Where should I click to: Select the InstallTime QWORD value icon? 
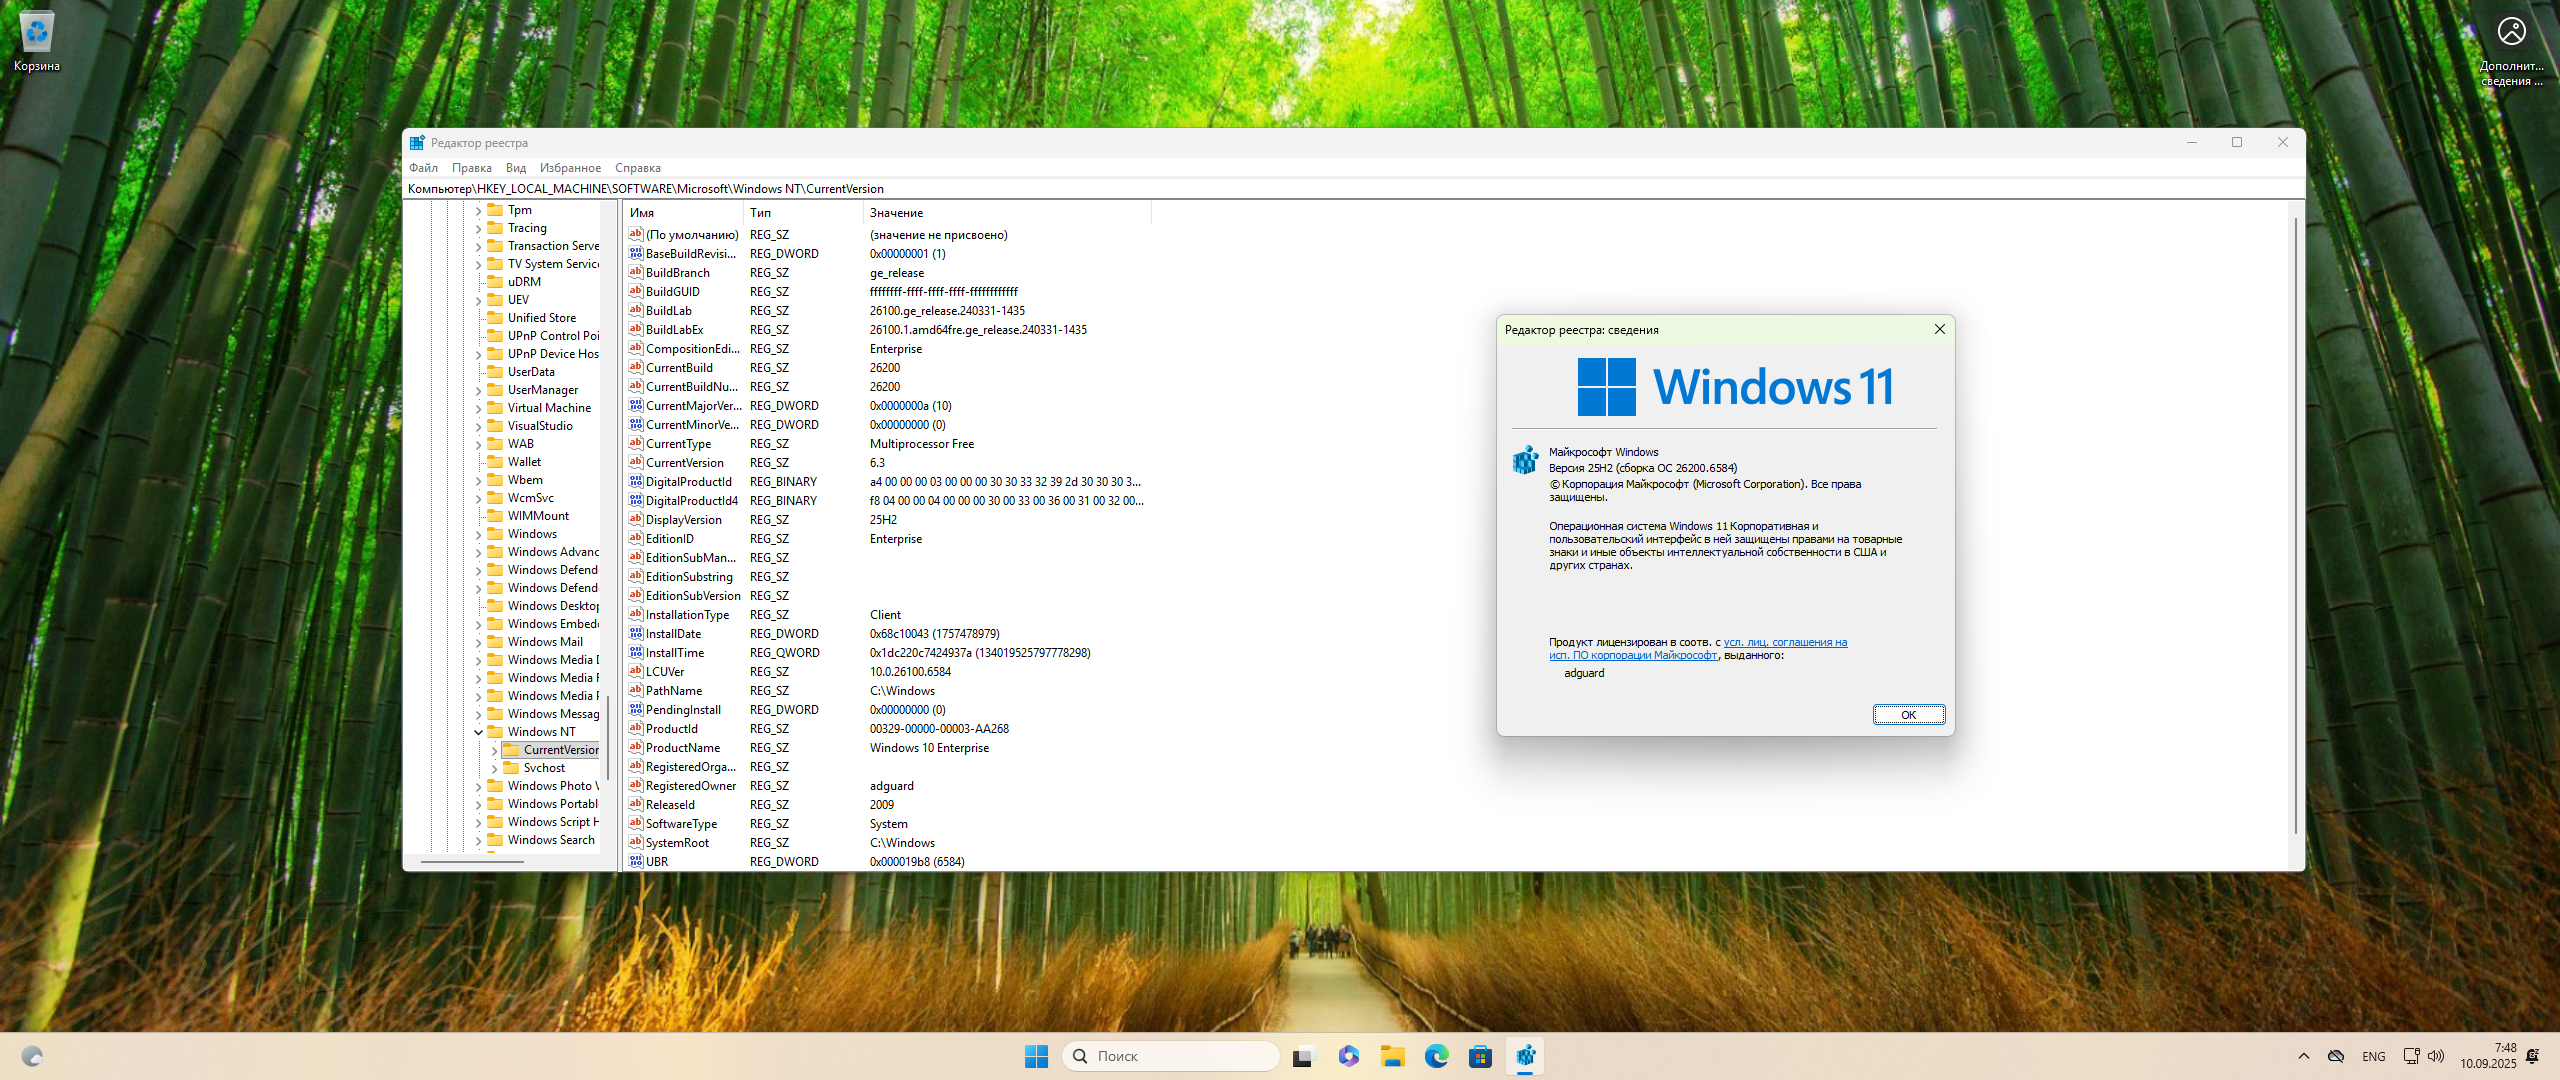(x=636, y=653)
